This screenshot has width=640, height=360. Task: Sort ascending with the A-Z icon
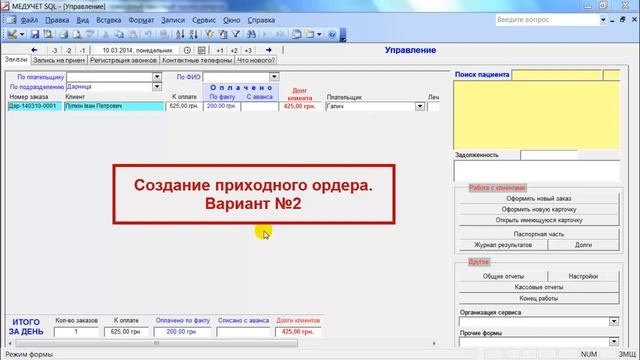pos(180,35)
